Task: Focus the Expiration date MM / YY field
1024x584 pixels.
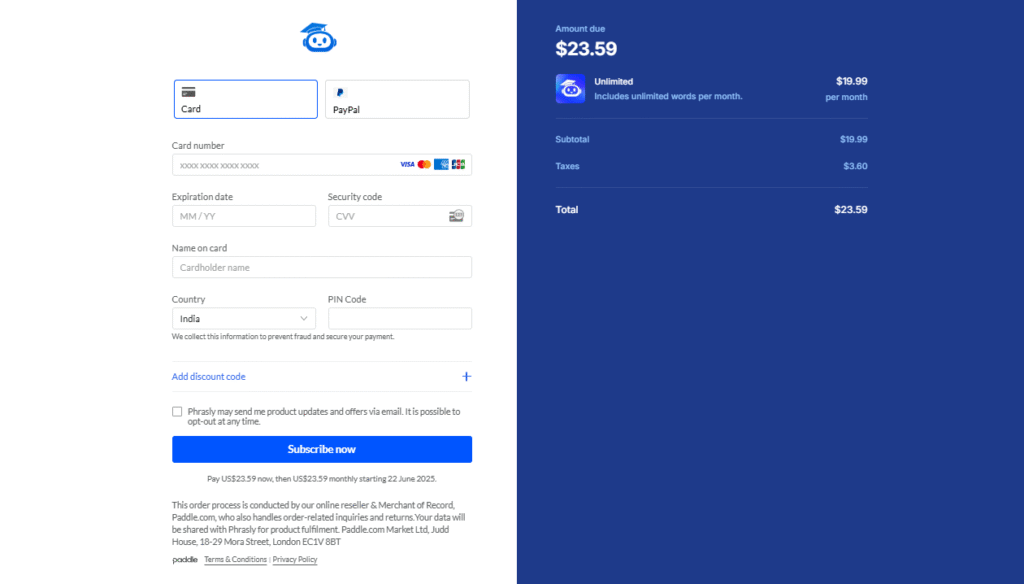Action: (244, 216)
